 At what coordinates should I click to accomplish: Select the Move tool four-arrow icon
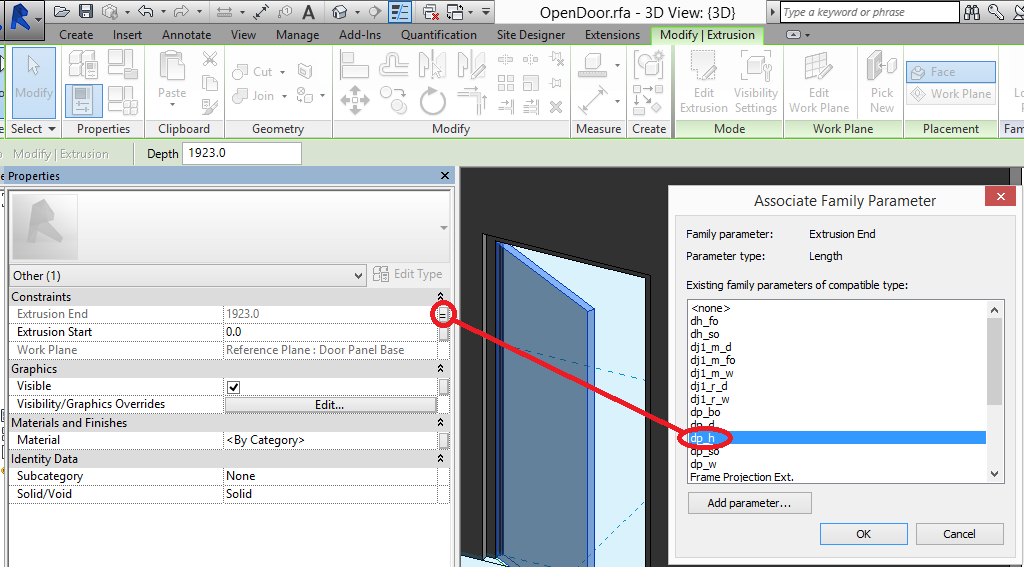(x=355, y=101)
